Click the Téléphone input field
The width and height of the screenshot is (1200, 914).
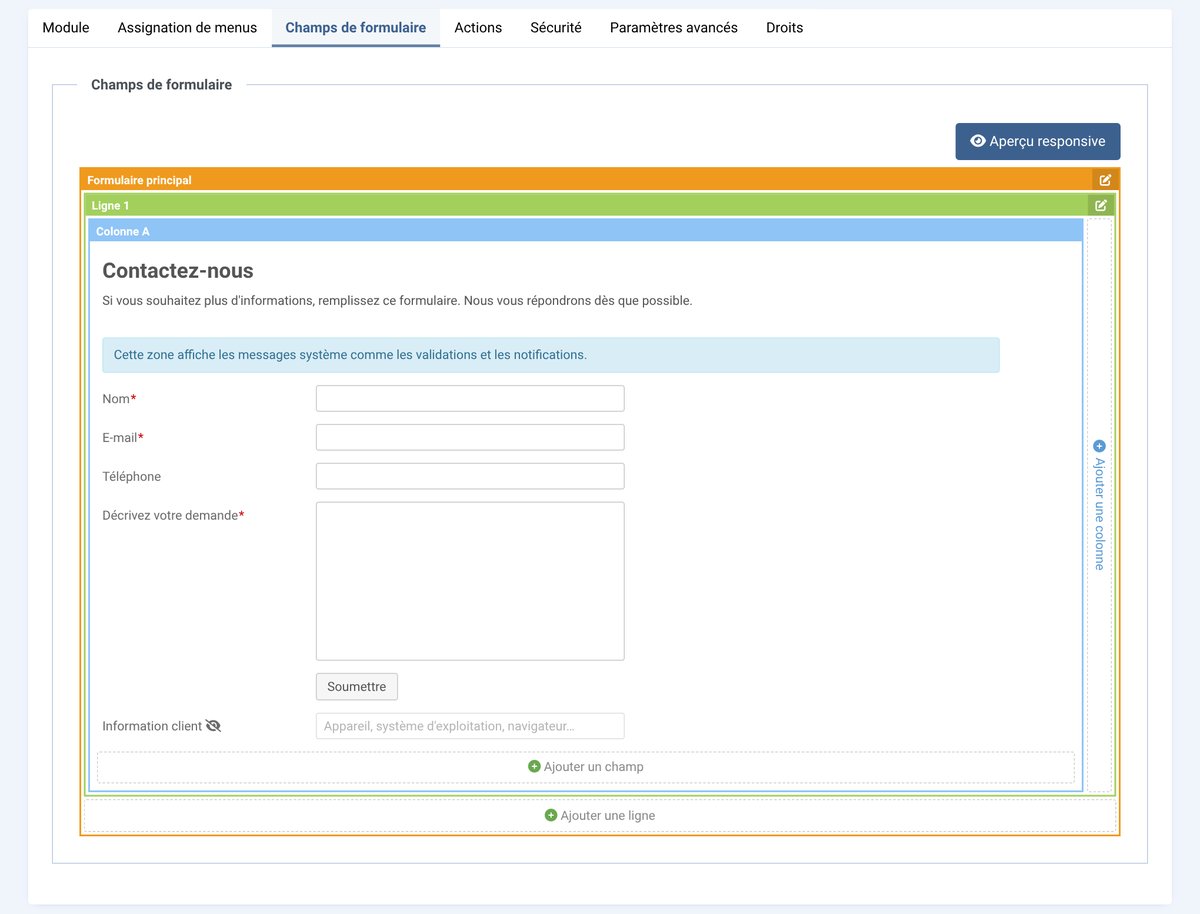tap(470, 476)
